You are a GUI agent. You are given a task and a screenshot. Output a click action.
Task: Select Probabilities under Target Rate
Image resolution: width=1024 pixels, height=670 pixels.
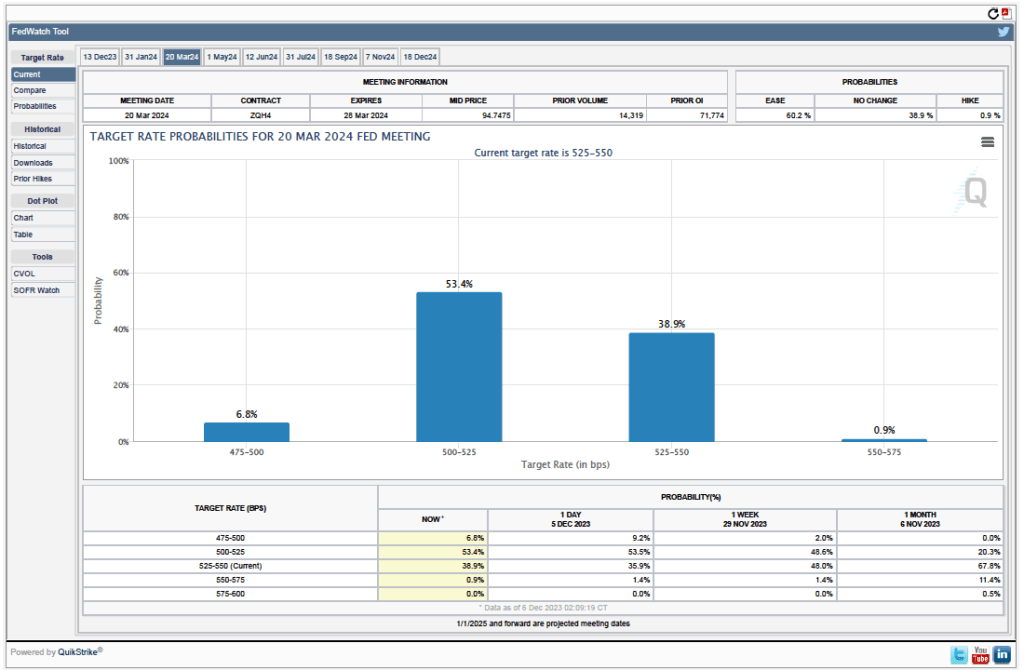coord(35,106)
